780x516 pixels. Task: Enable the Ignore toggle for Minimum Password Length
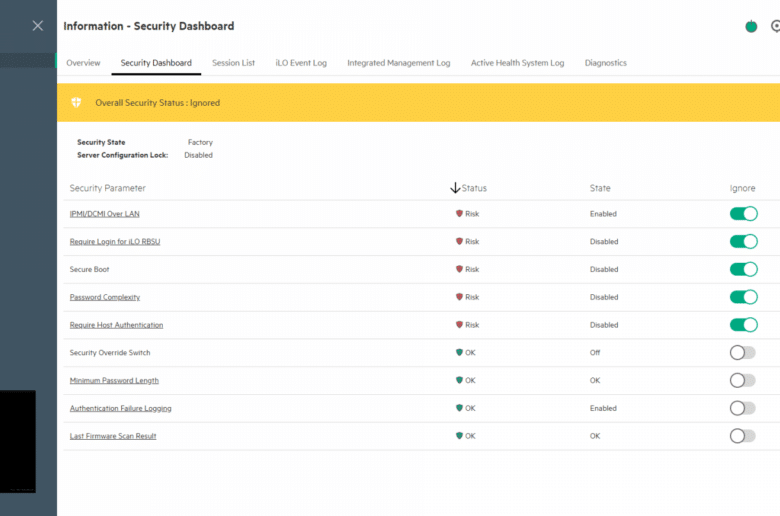point(743,381)
